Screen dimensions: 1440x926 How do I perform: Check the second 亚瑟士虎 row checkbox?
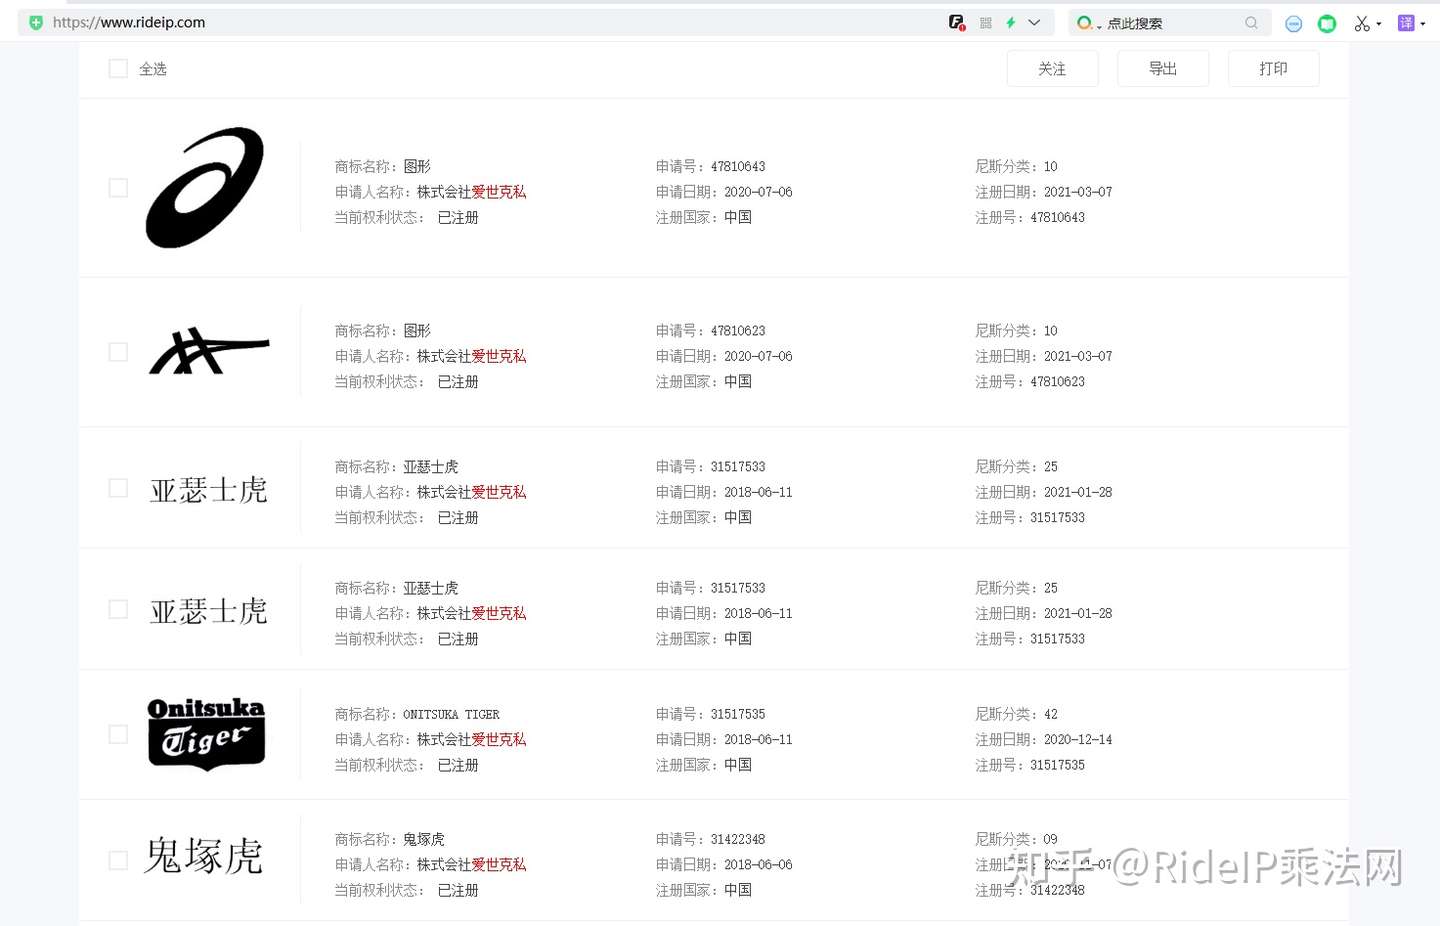point(118,609)
